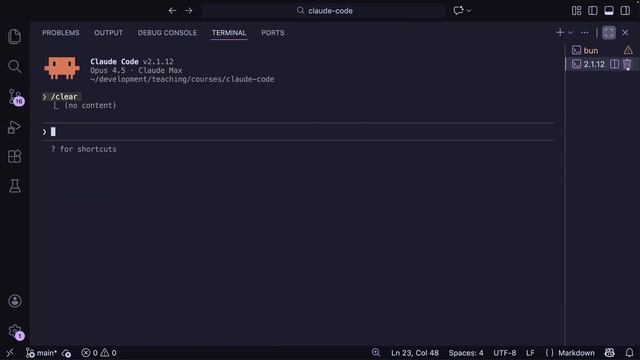Select the UTF-8 encoding indicator

tap(504, 353)
